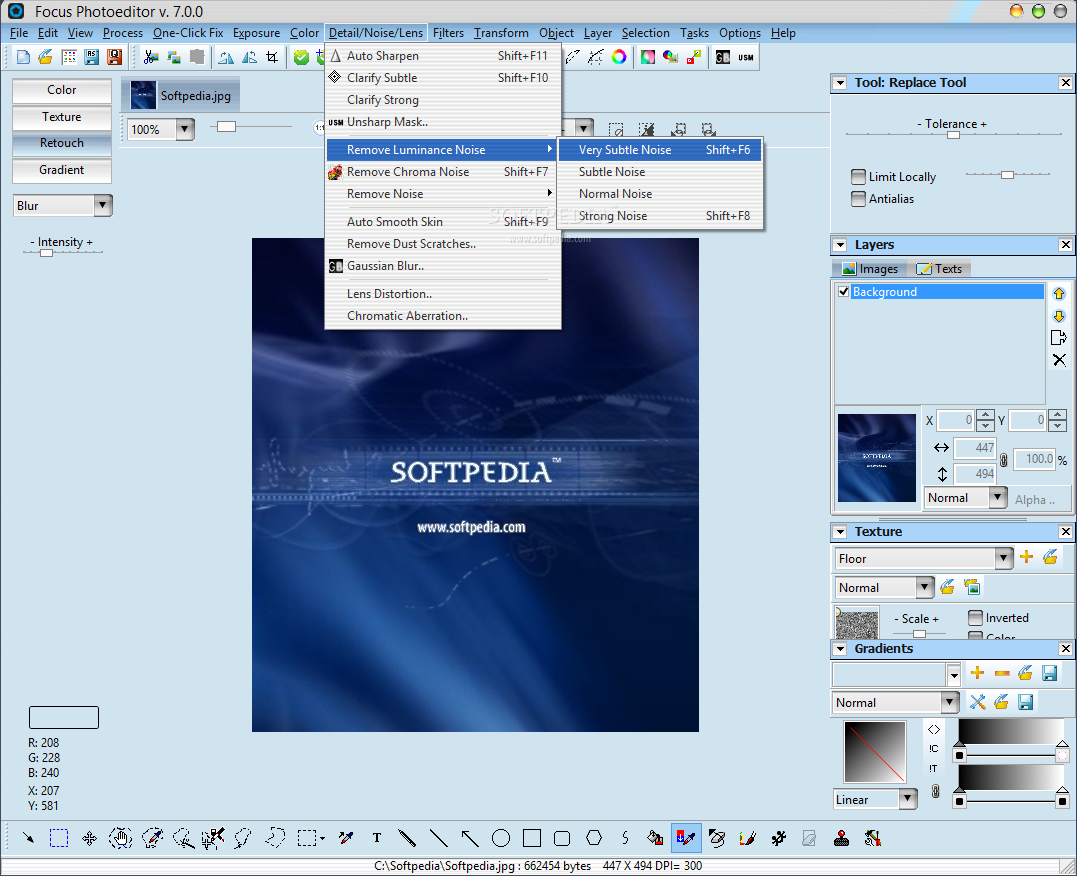This screenshot has height=876, width=1077.
Task: Open the Blur retouch mode dropdown
Action: point(102,205)
